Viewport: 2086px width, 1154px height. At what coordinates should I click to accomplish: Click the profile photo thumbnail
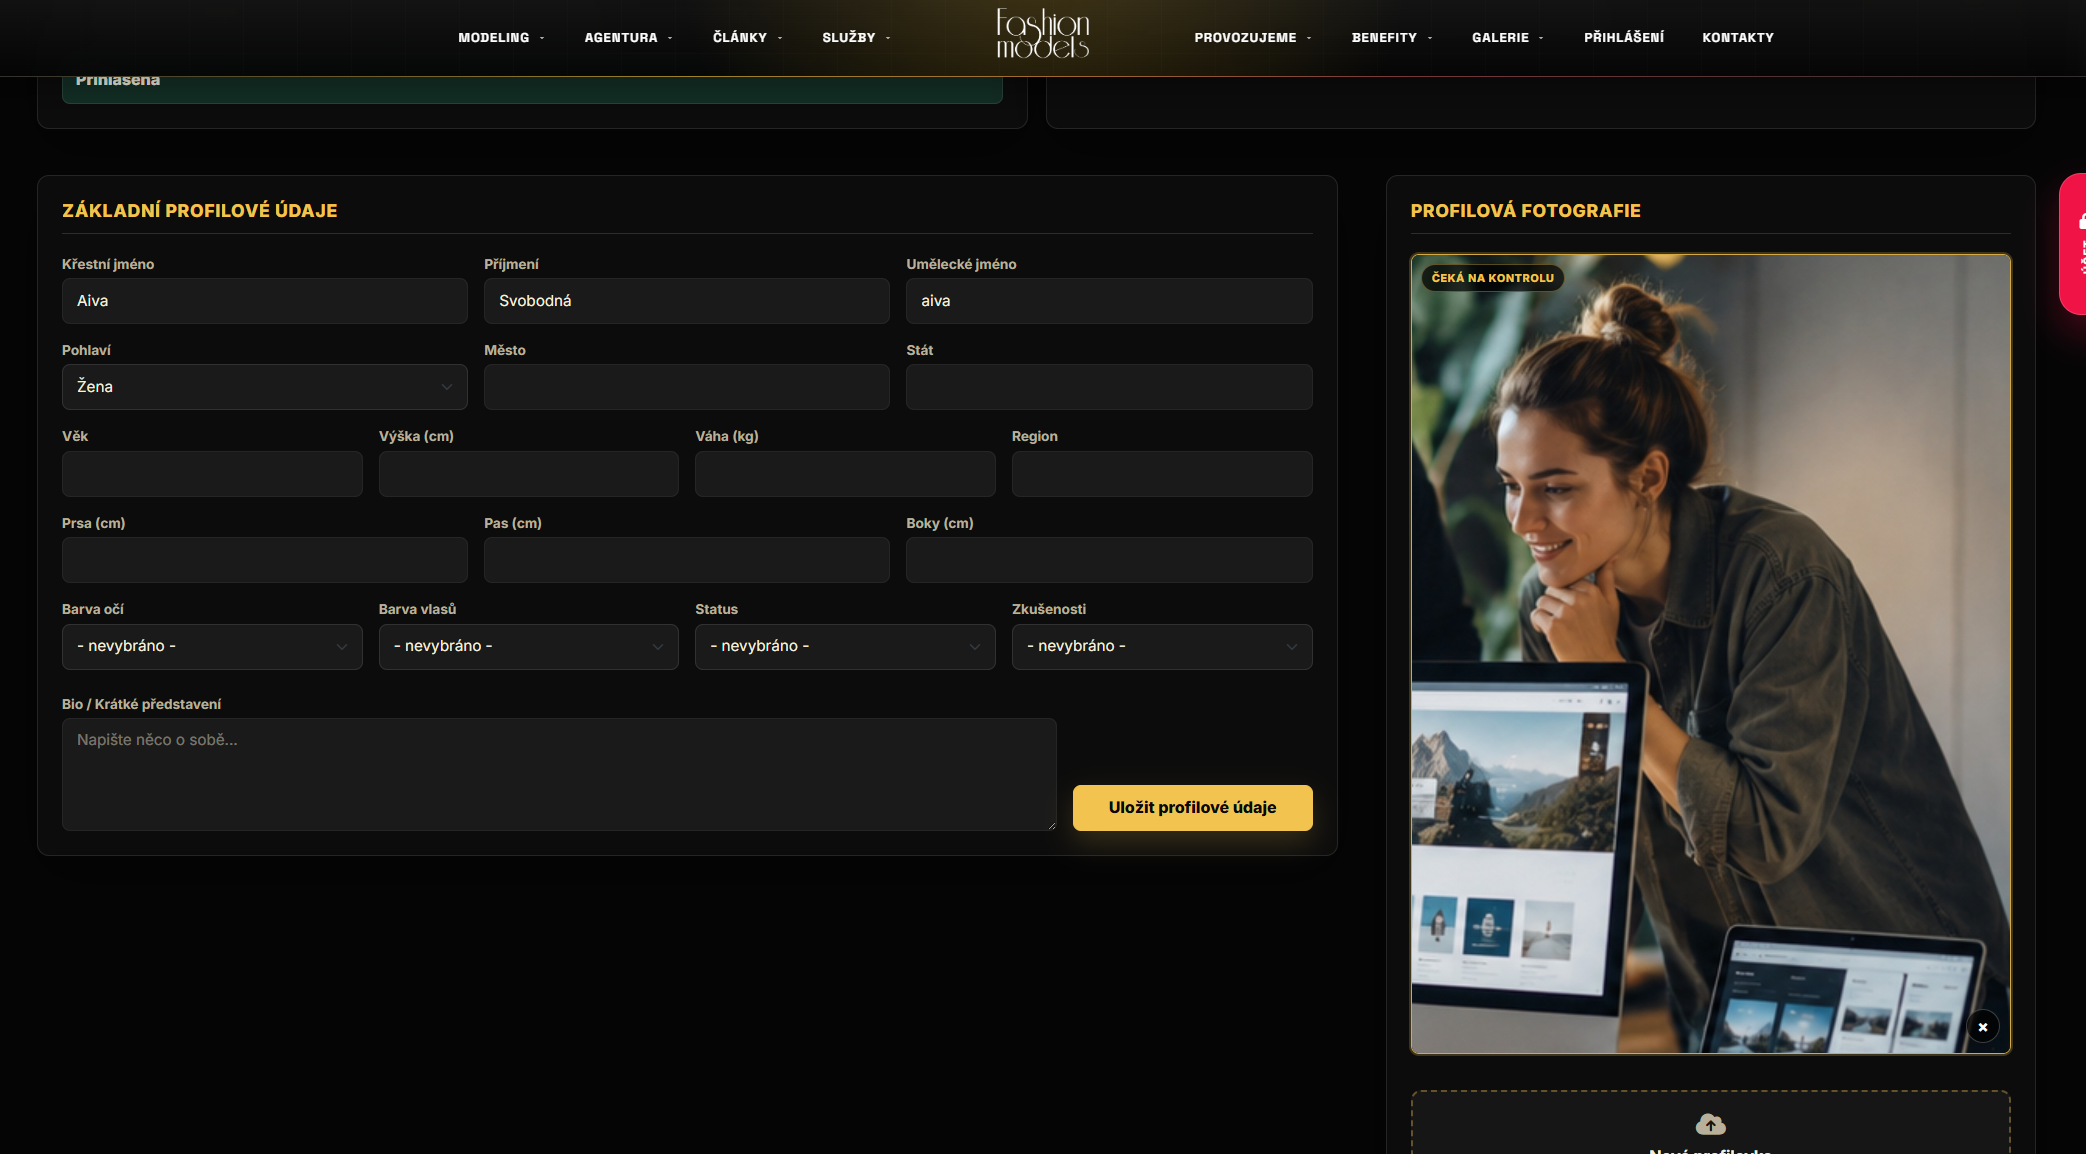pyautogui.click(x=1710, y=654)
